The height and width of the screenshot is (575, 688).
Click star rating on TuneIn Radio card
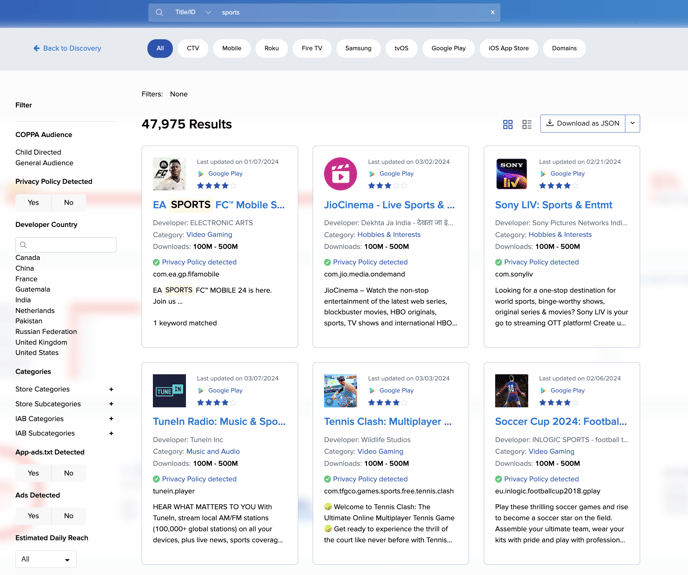[x=217, y=402]
